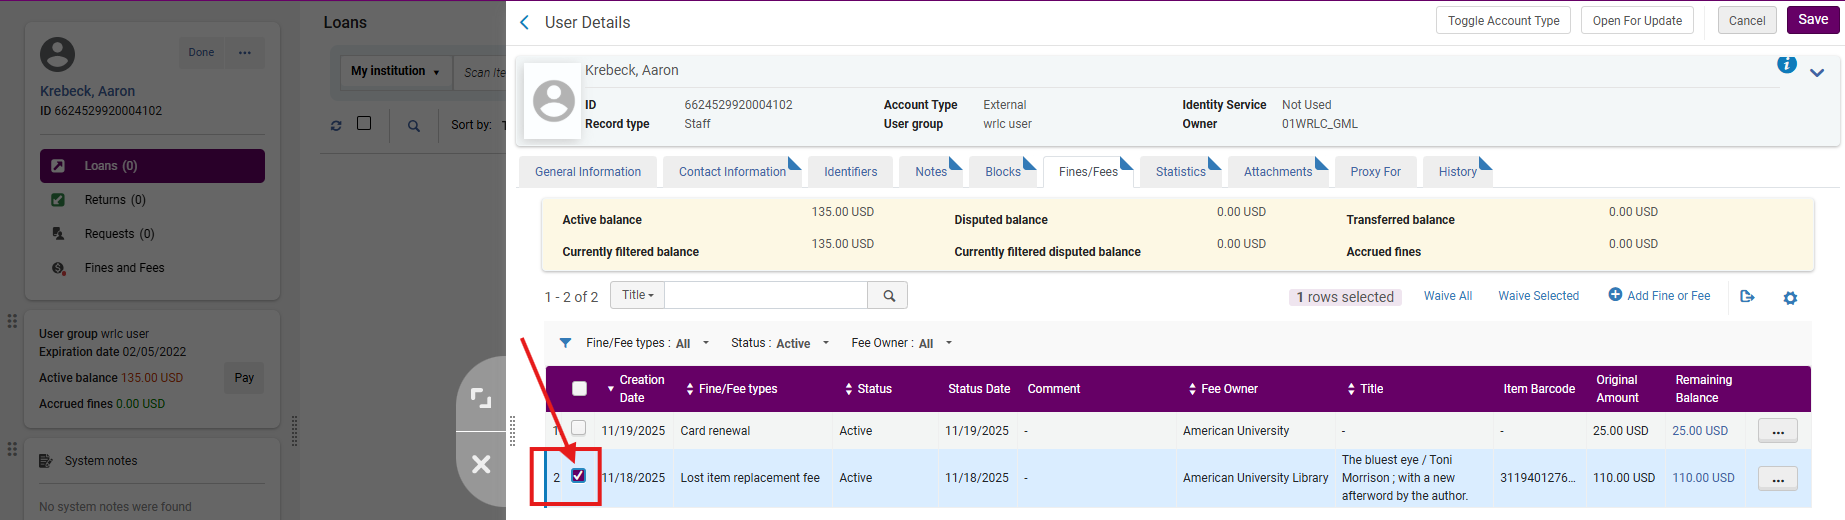Image resolution: width=1845 pixels, height=520 pixels.
Task: Click the filter funnel icon
Action: tap(565, 343)
